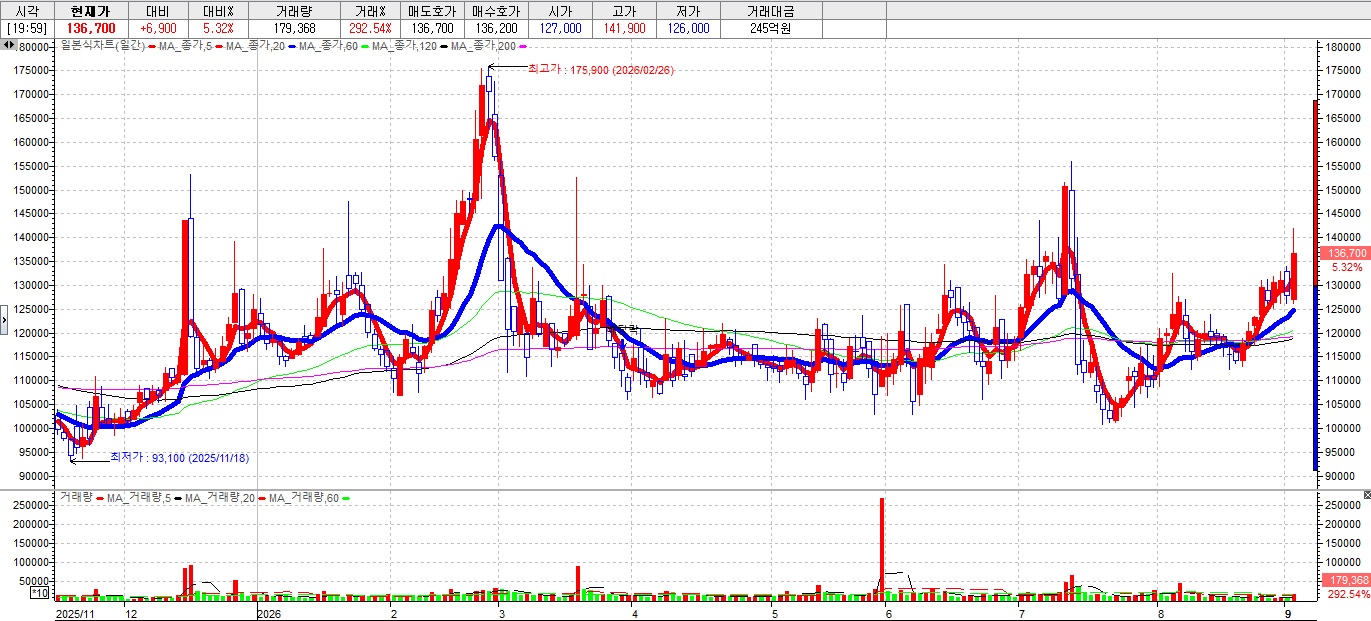Image resolution: width=1371 pixels, height=621 pixels.
Task: Click the MA_종가,200 legend entry
Action: pos(482,45)
